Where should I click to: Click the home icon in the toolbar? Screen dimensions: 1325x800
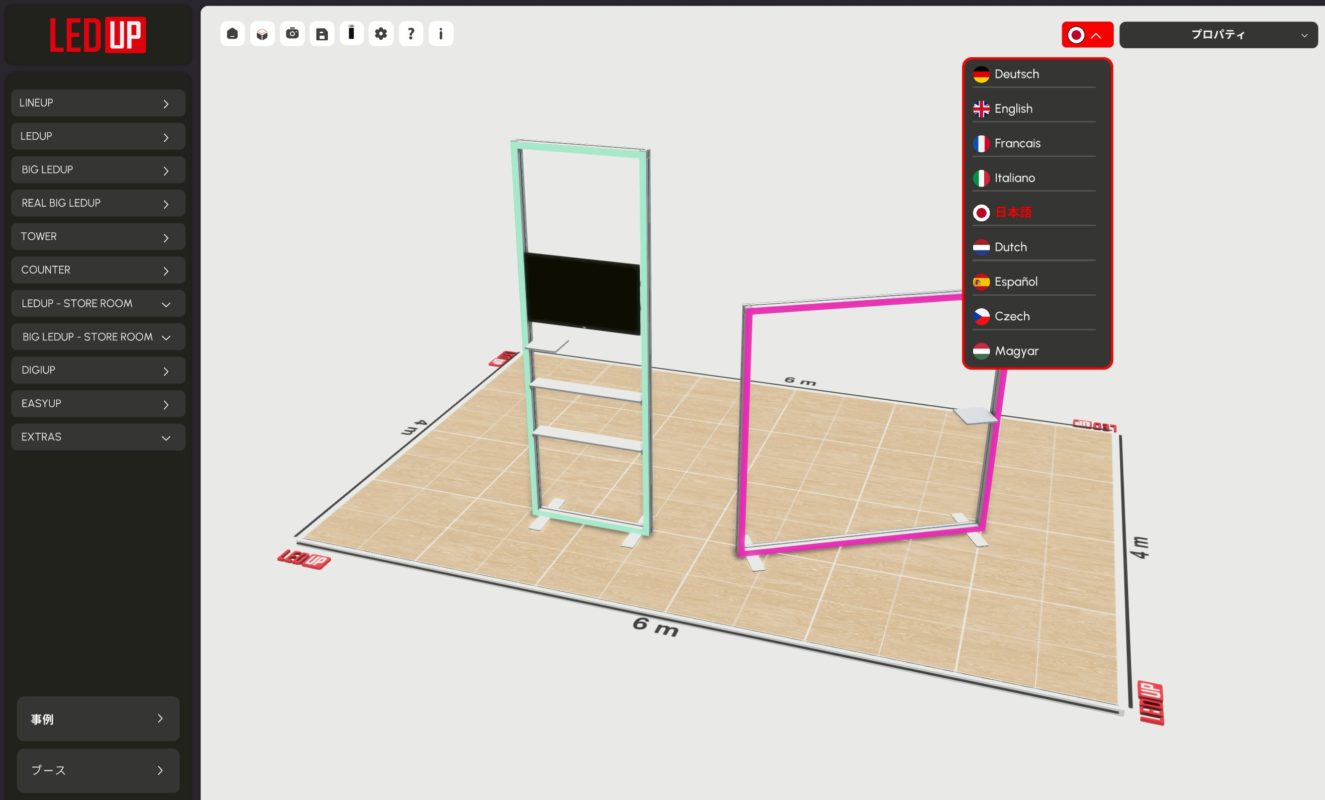[232, 34]
